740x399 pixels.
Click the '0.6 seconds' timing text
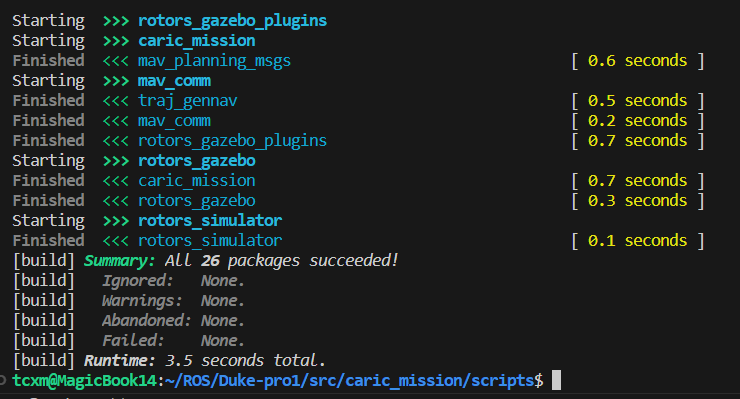637,61
